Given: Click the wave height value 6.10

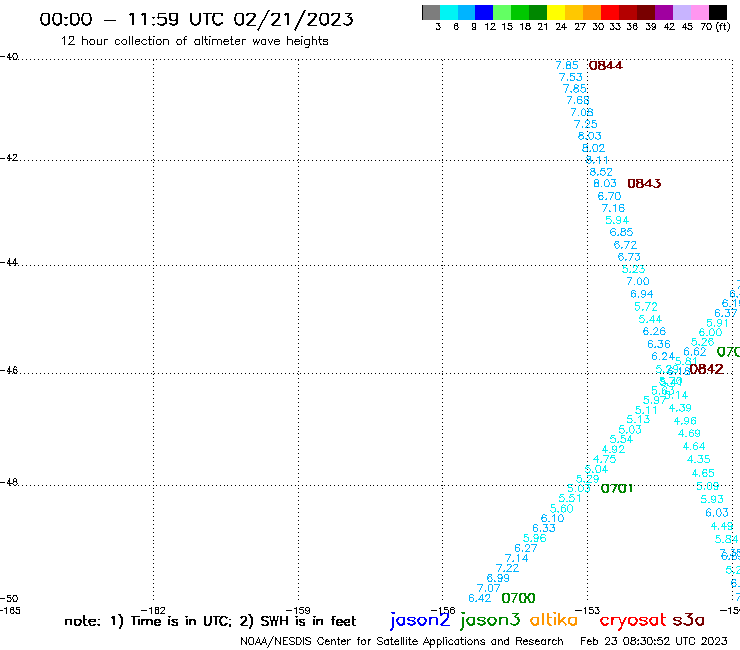Looking at the screenshot, I should 553,518.
